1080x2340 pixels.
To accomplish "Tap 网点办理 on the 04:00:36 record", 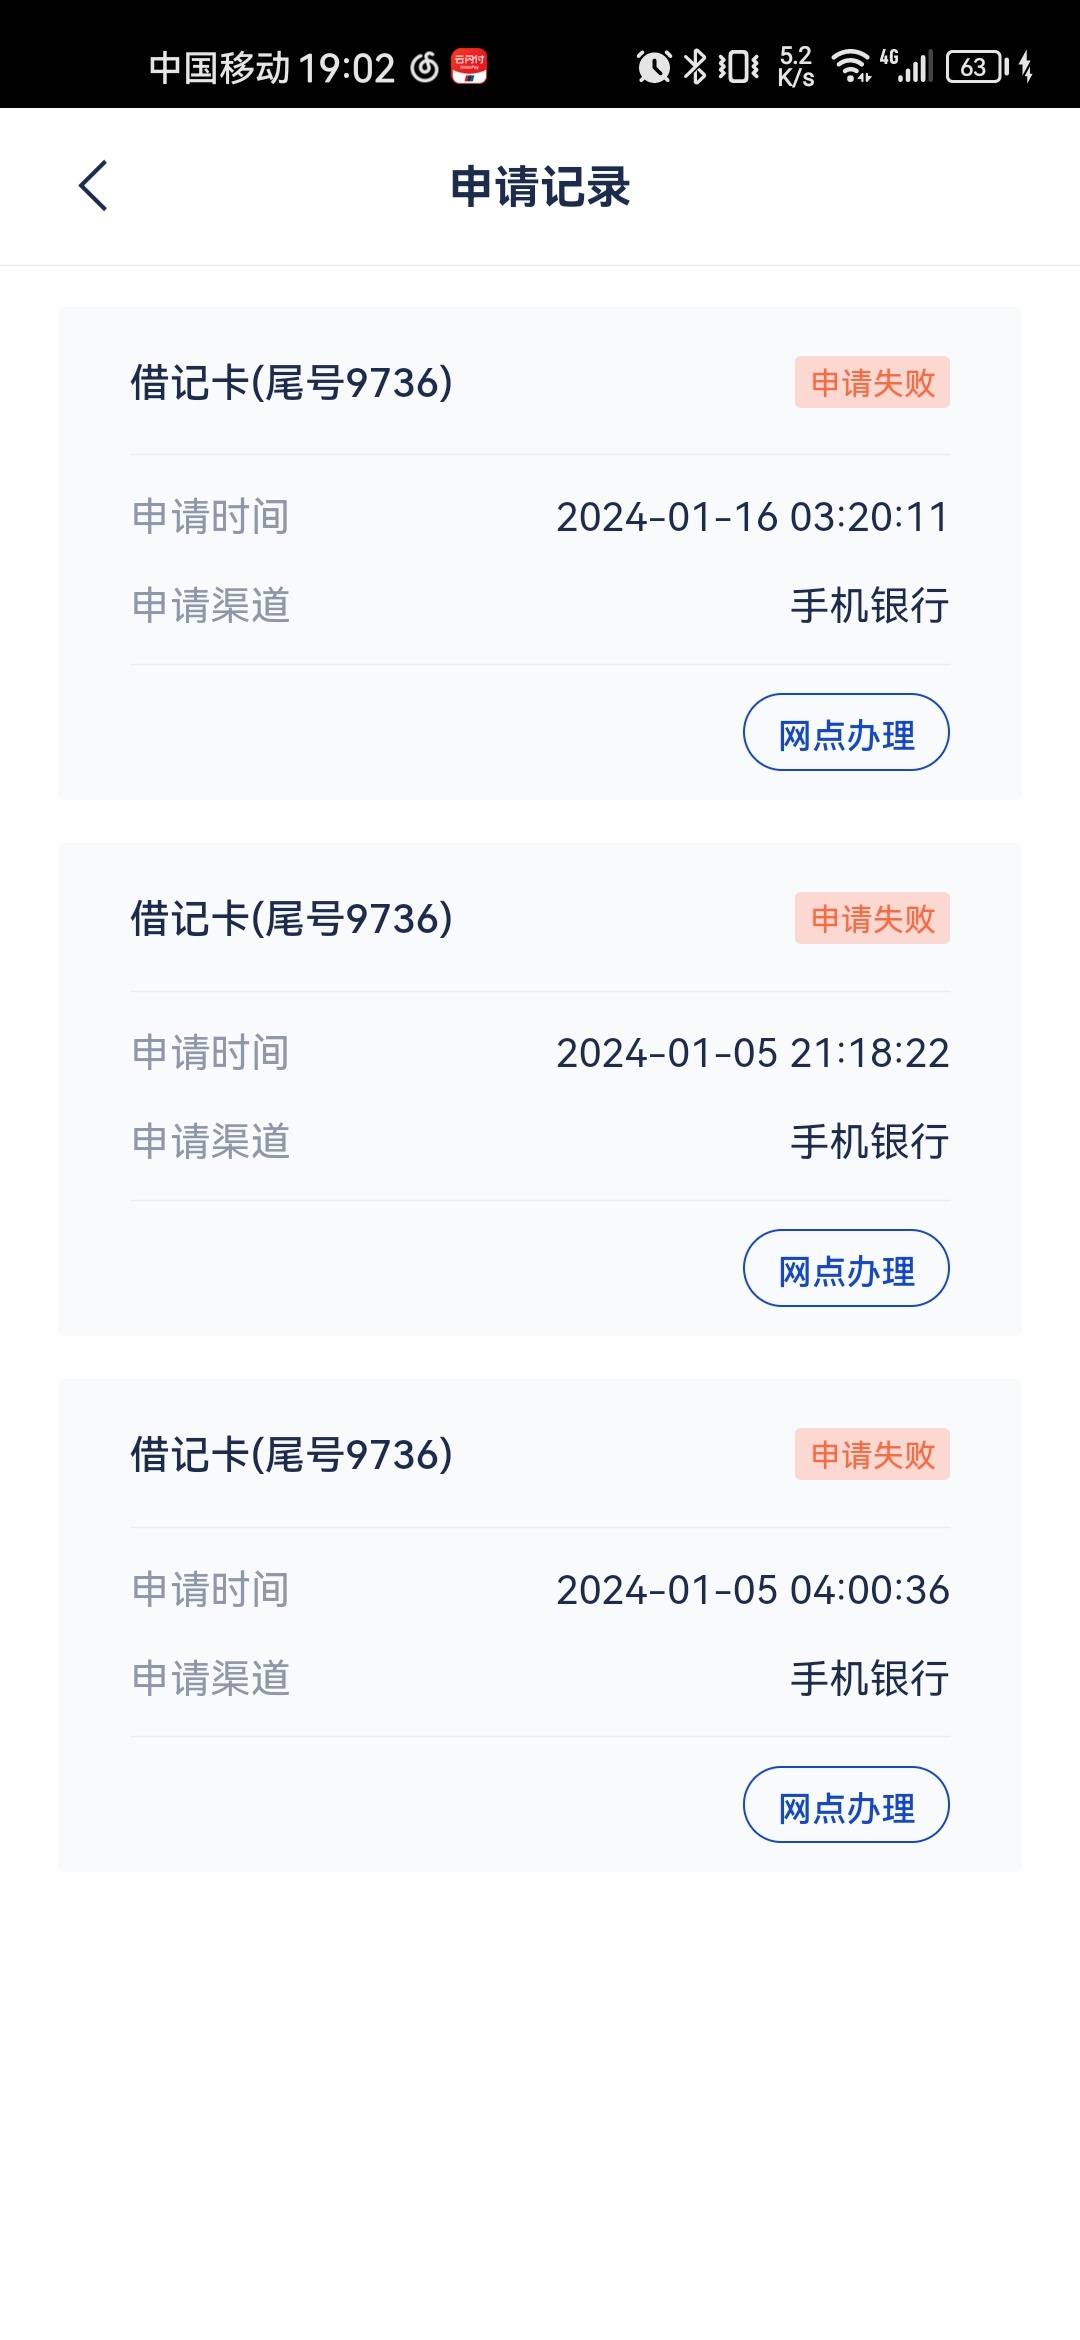I will tap(846, 1805).
